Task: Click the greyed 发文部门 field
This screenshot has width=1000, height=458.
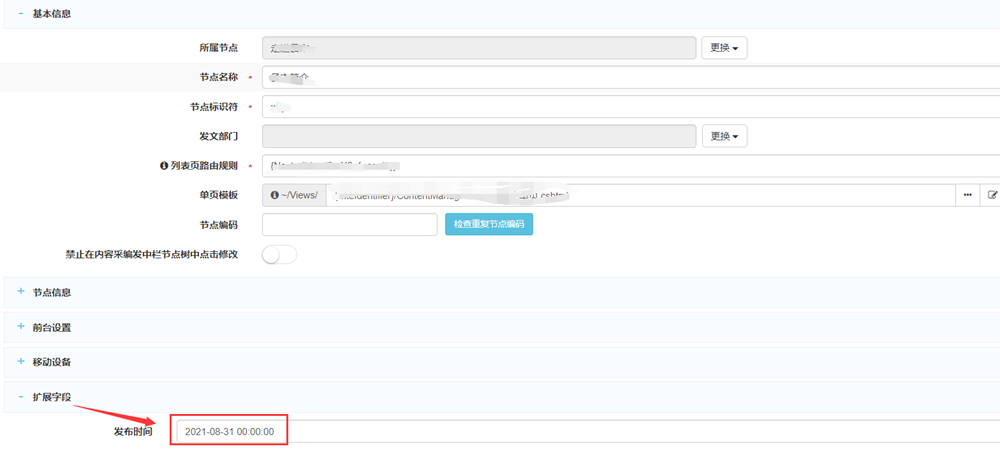Action: pos(479,136)
